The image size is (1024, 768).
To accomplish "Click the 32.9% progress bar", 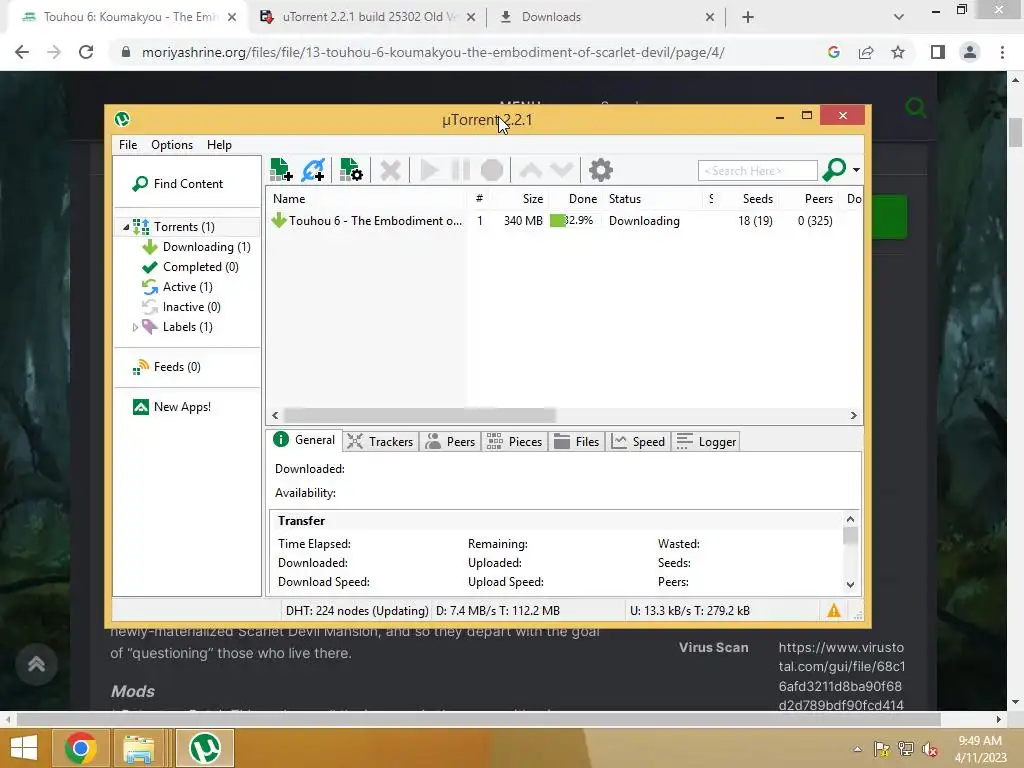I will [x=573, y=221].
